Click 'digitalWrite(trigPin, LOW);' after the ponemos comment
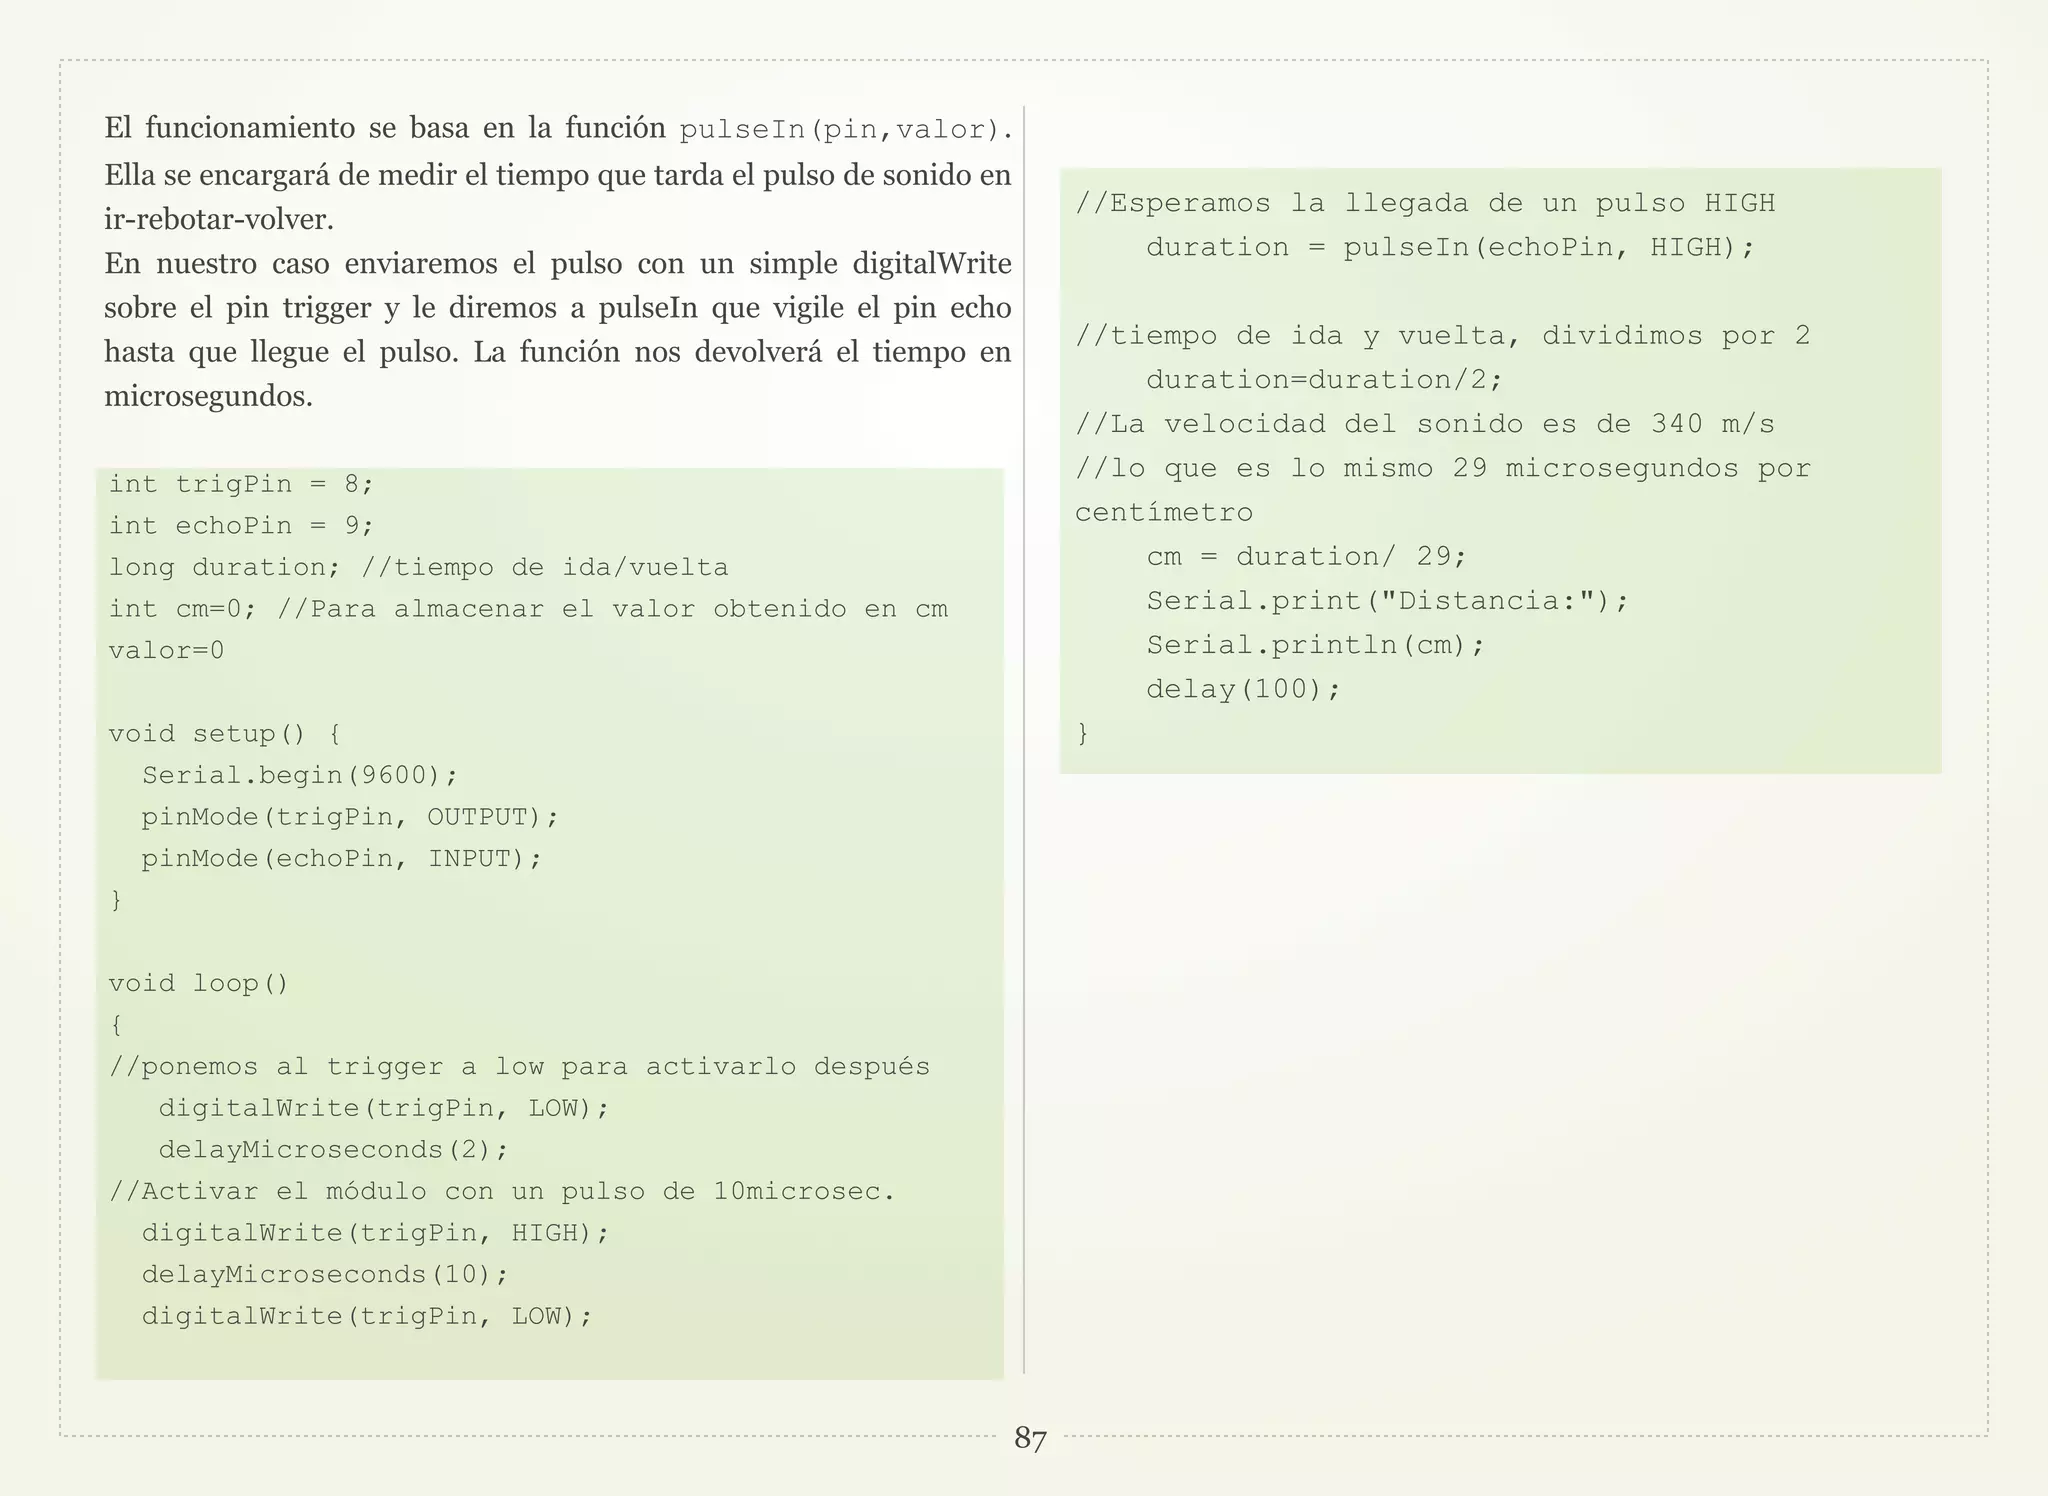 click(x=384, y=1109)
